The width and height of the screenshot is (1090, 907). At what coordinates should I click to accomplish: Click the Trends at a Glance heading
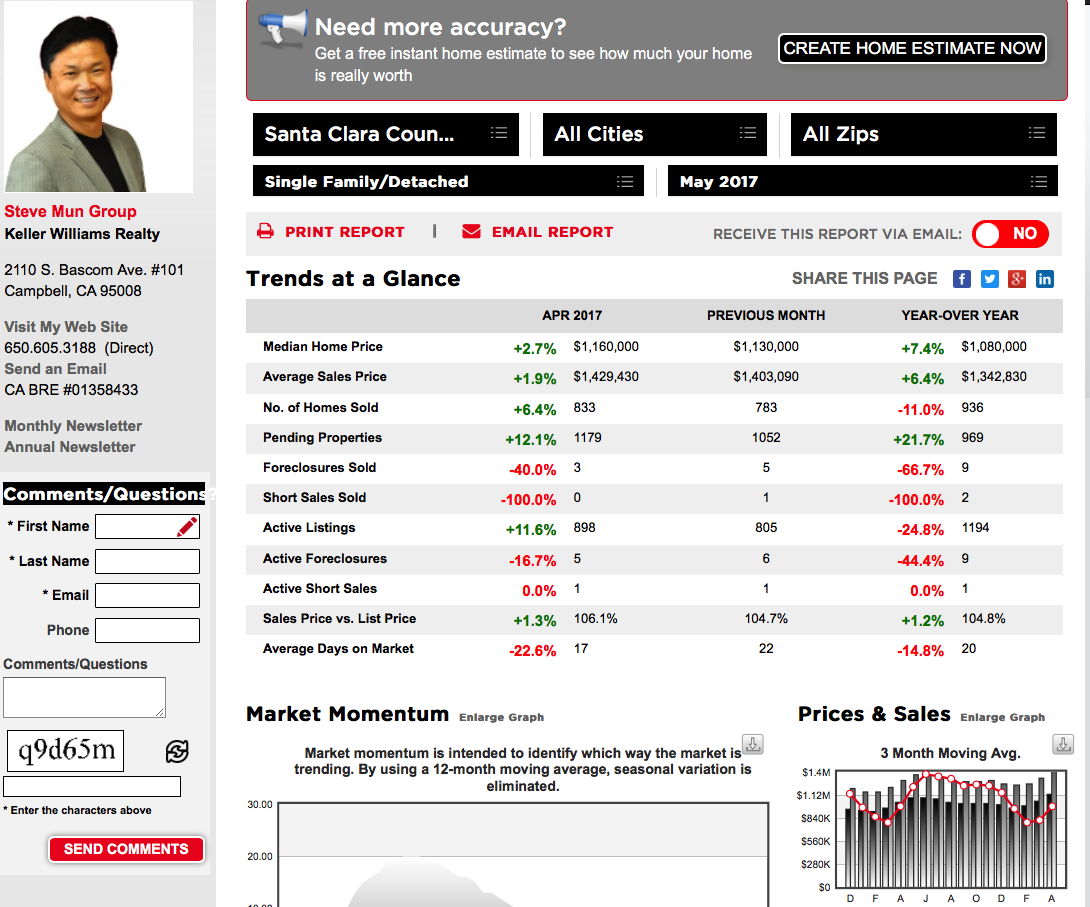pos(353,279)
